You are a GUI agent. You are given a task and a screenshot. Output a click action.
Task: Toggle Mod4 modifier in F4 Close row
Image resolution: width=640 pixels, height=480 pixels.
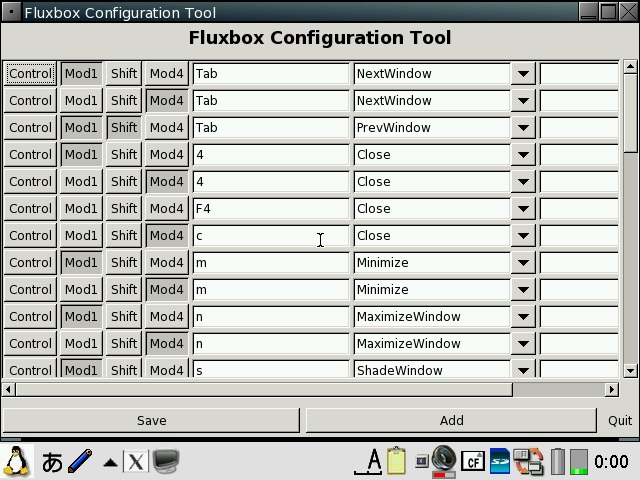[167, 209]
